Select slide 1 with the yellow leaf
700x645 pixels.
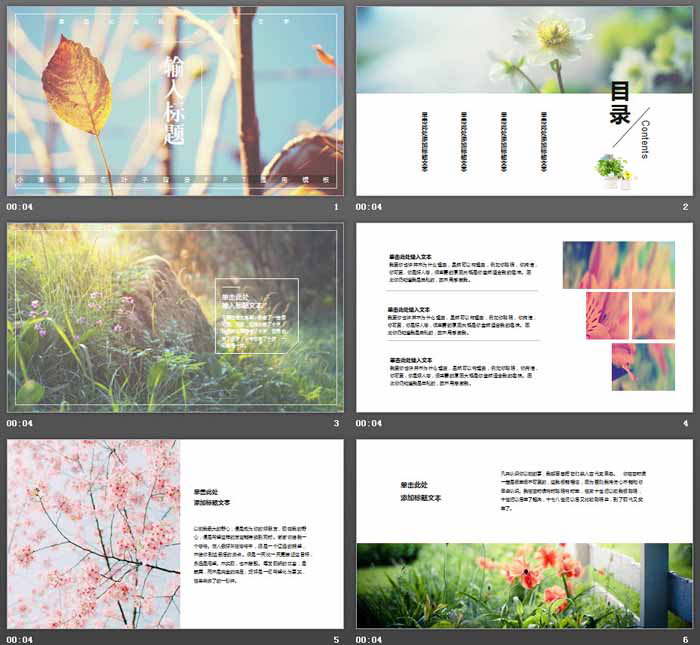pyautogui.click(x=175, y=101)
